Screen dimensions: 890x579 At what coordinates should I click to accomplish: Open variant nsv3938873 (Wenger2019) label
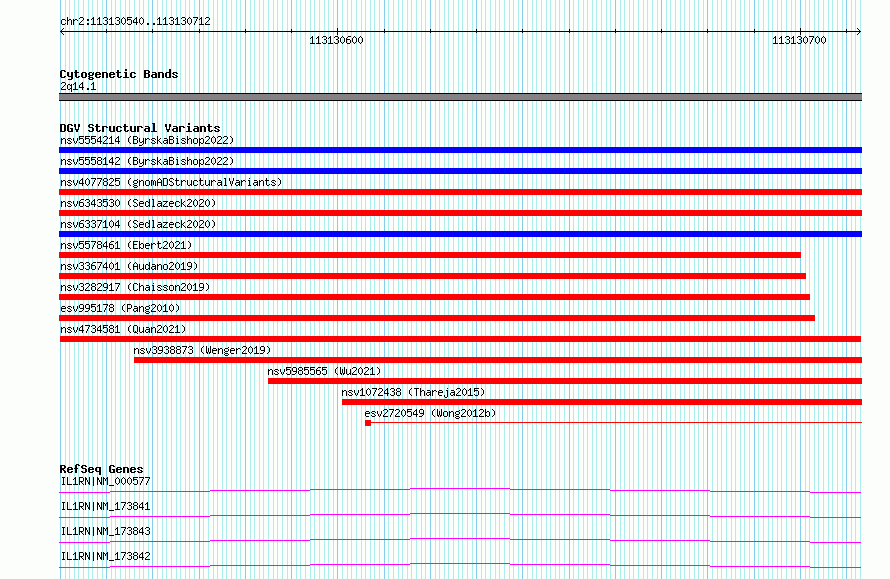pyautogui.click(x=202, y=350)
